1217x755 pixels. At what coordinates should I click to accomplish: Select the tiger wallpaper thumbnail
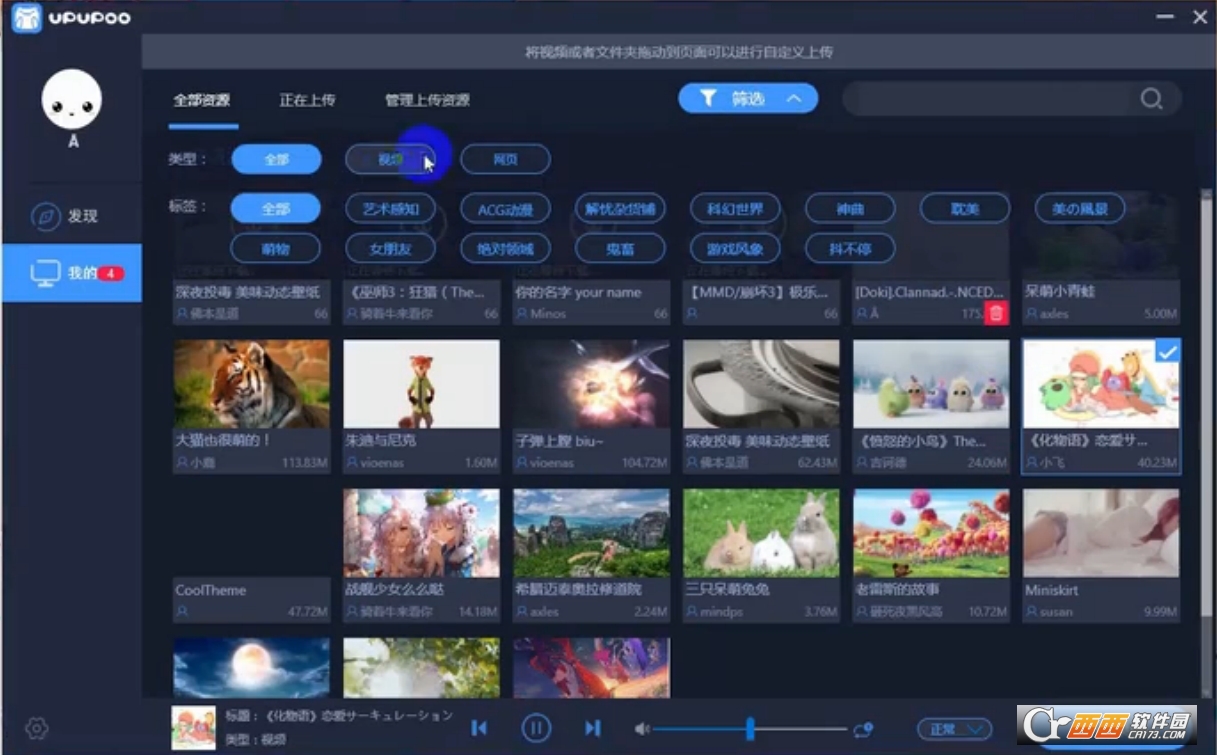click(251, 384)
